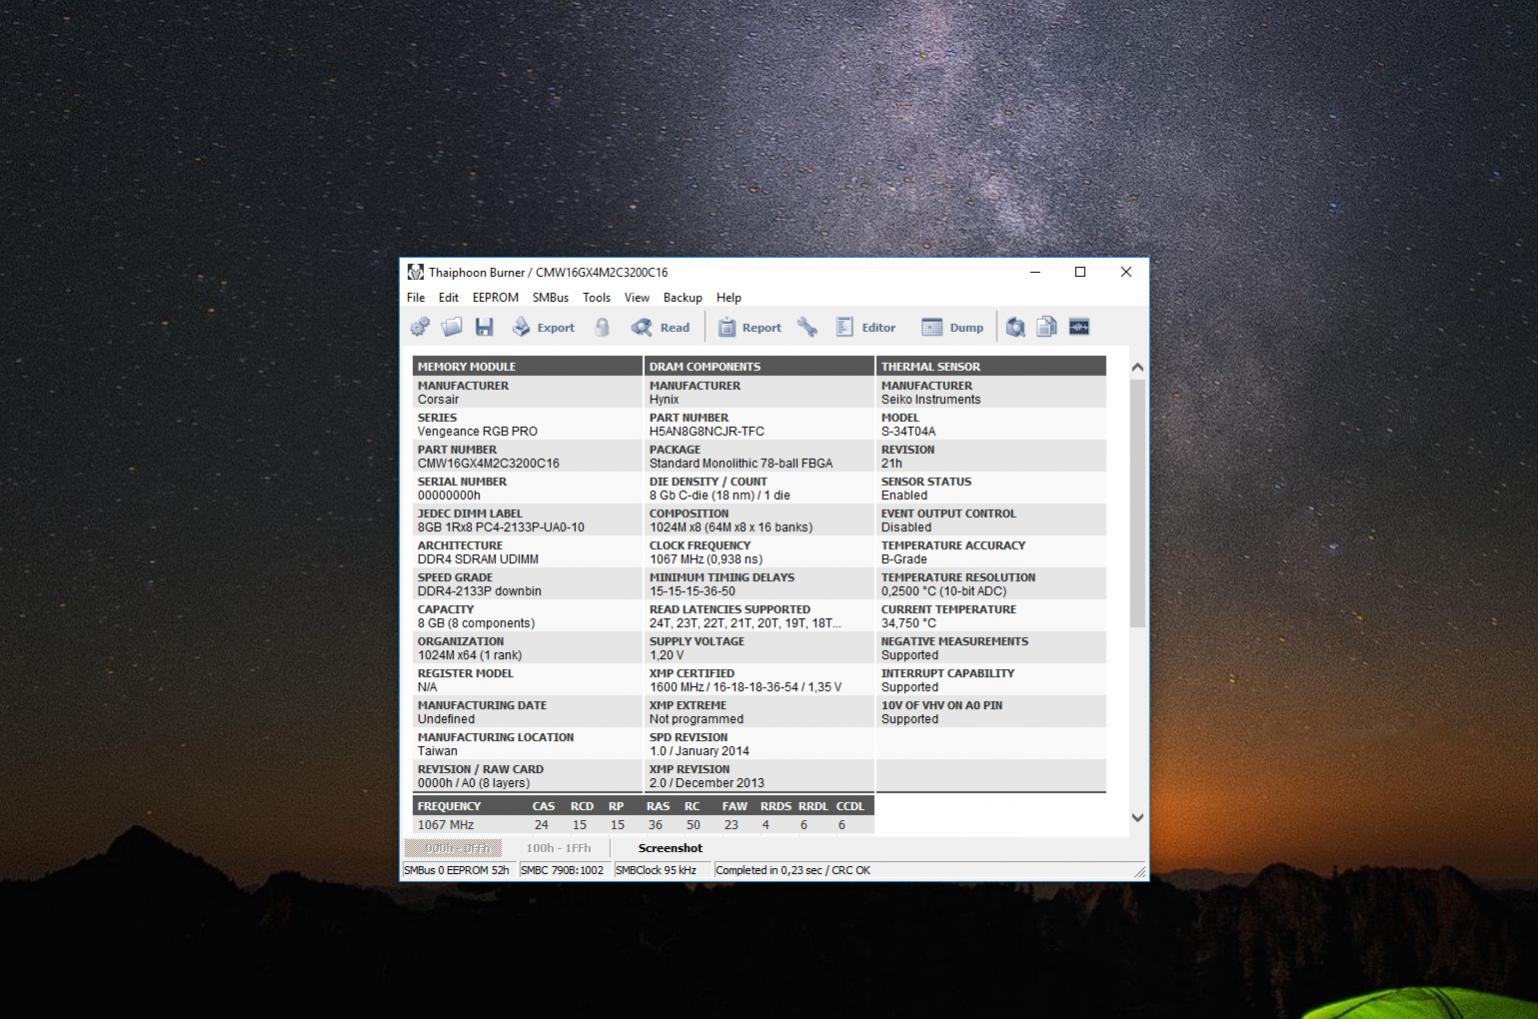Click architecture value 'DDR4 SDRAM UDIMM'
1538x1019 pixels.
478,559
